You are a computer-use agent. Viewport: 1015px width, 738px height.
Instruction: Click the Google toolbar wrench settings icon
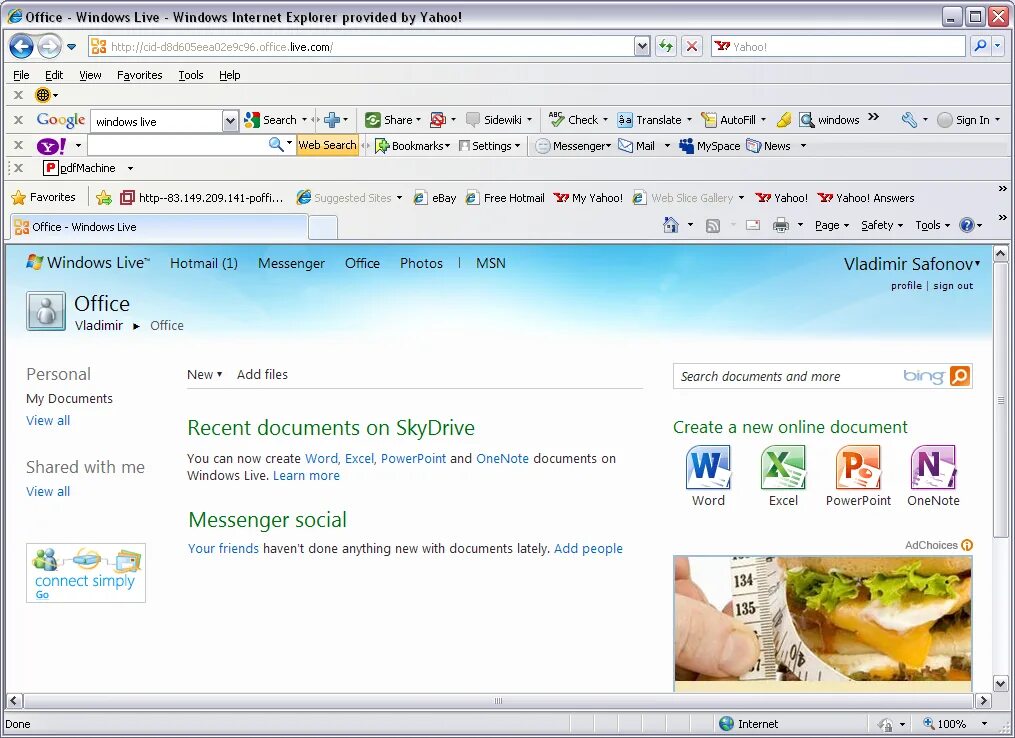(909, 120)
